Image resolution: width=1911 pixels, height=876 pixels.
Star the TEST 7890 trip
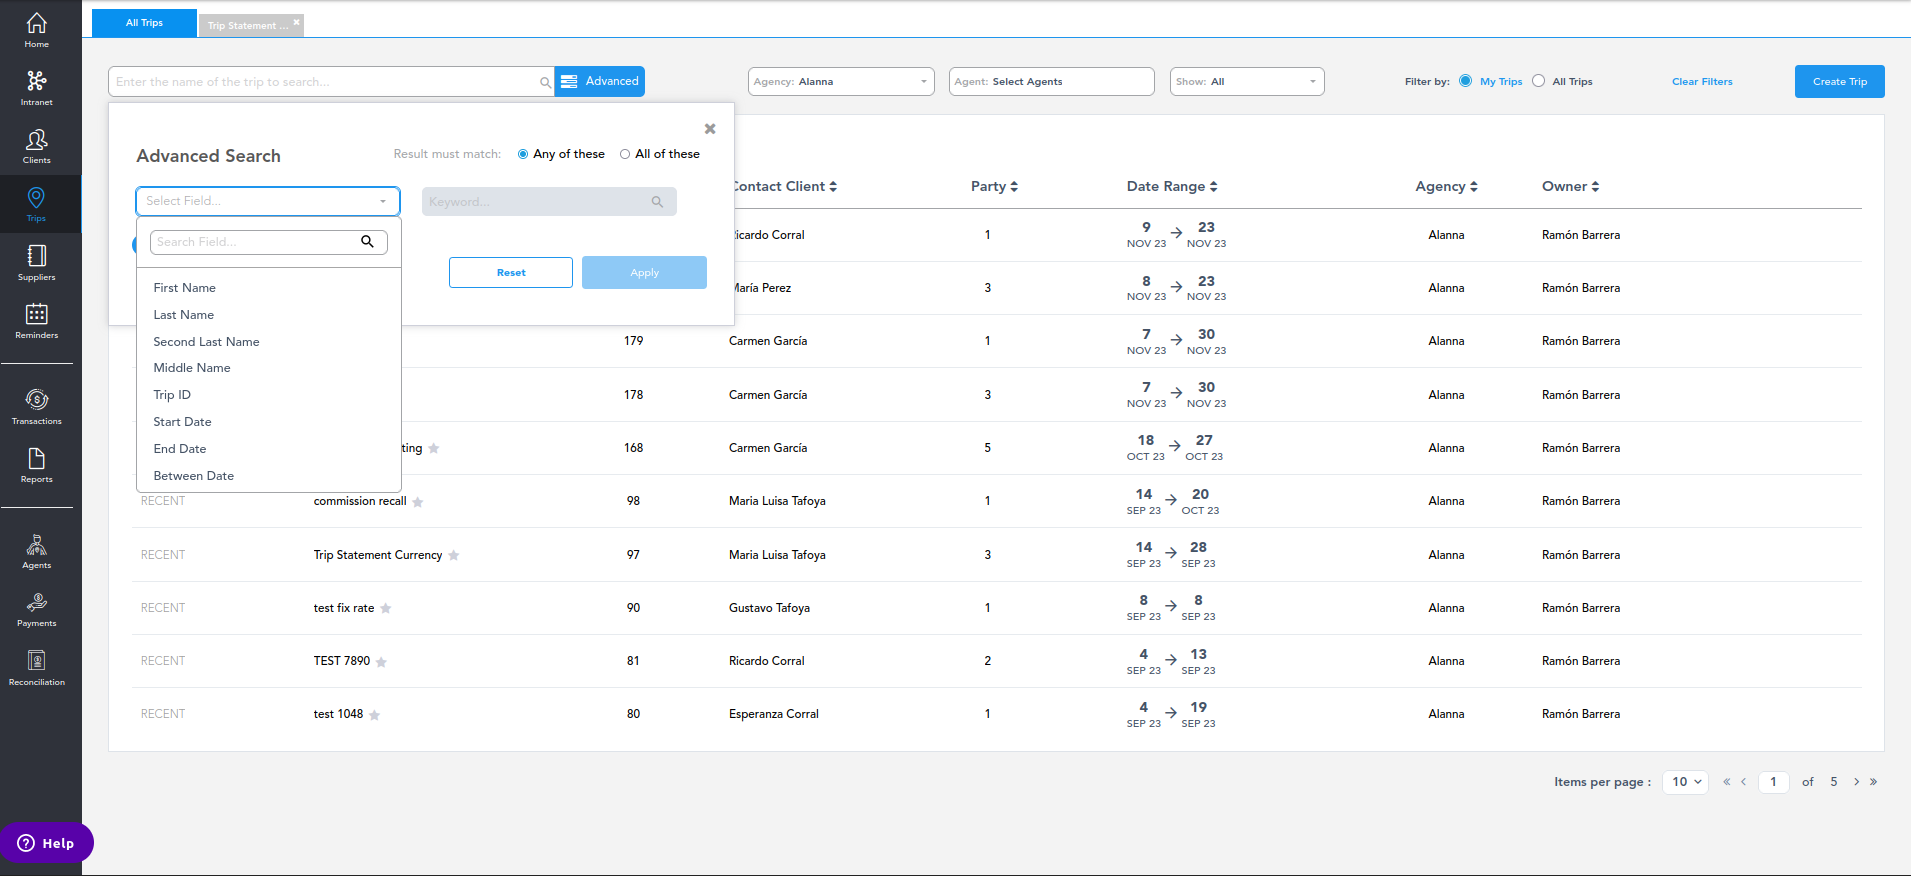tap(381, 662)
